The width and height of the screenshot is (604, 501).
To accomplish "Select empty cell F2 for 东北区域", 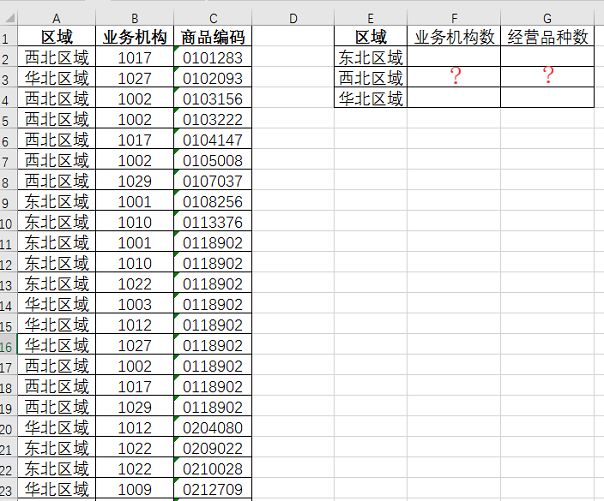I will click(454, 57).
